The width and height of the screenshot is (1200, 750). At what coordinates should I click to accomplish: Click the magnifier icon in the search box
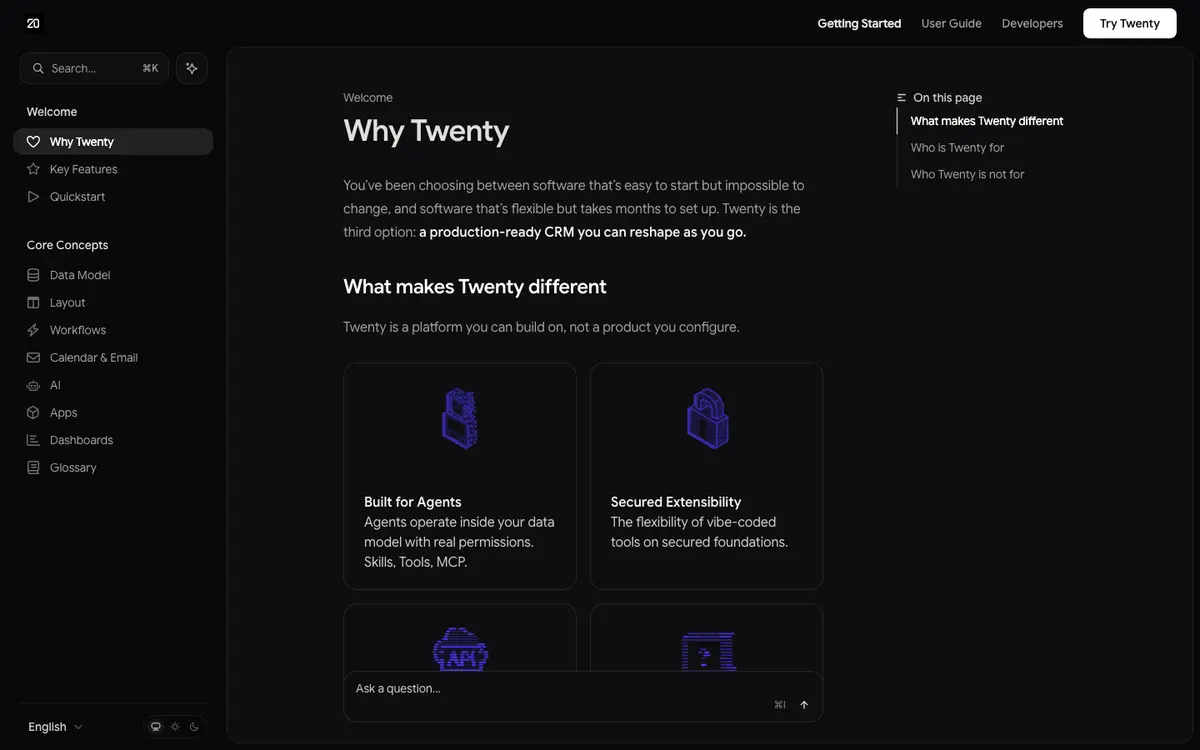tap(38, 68)
